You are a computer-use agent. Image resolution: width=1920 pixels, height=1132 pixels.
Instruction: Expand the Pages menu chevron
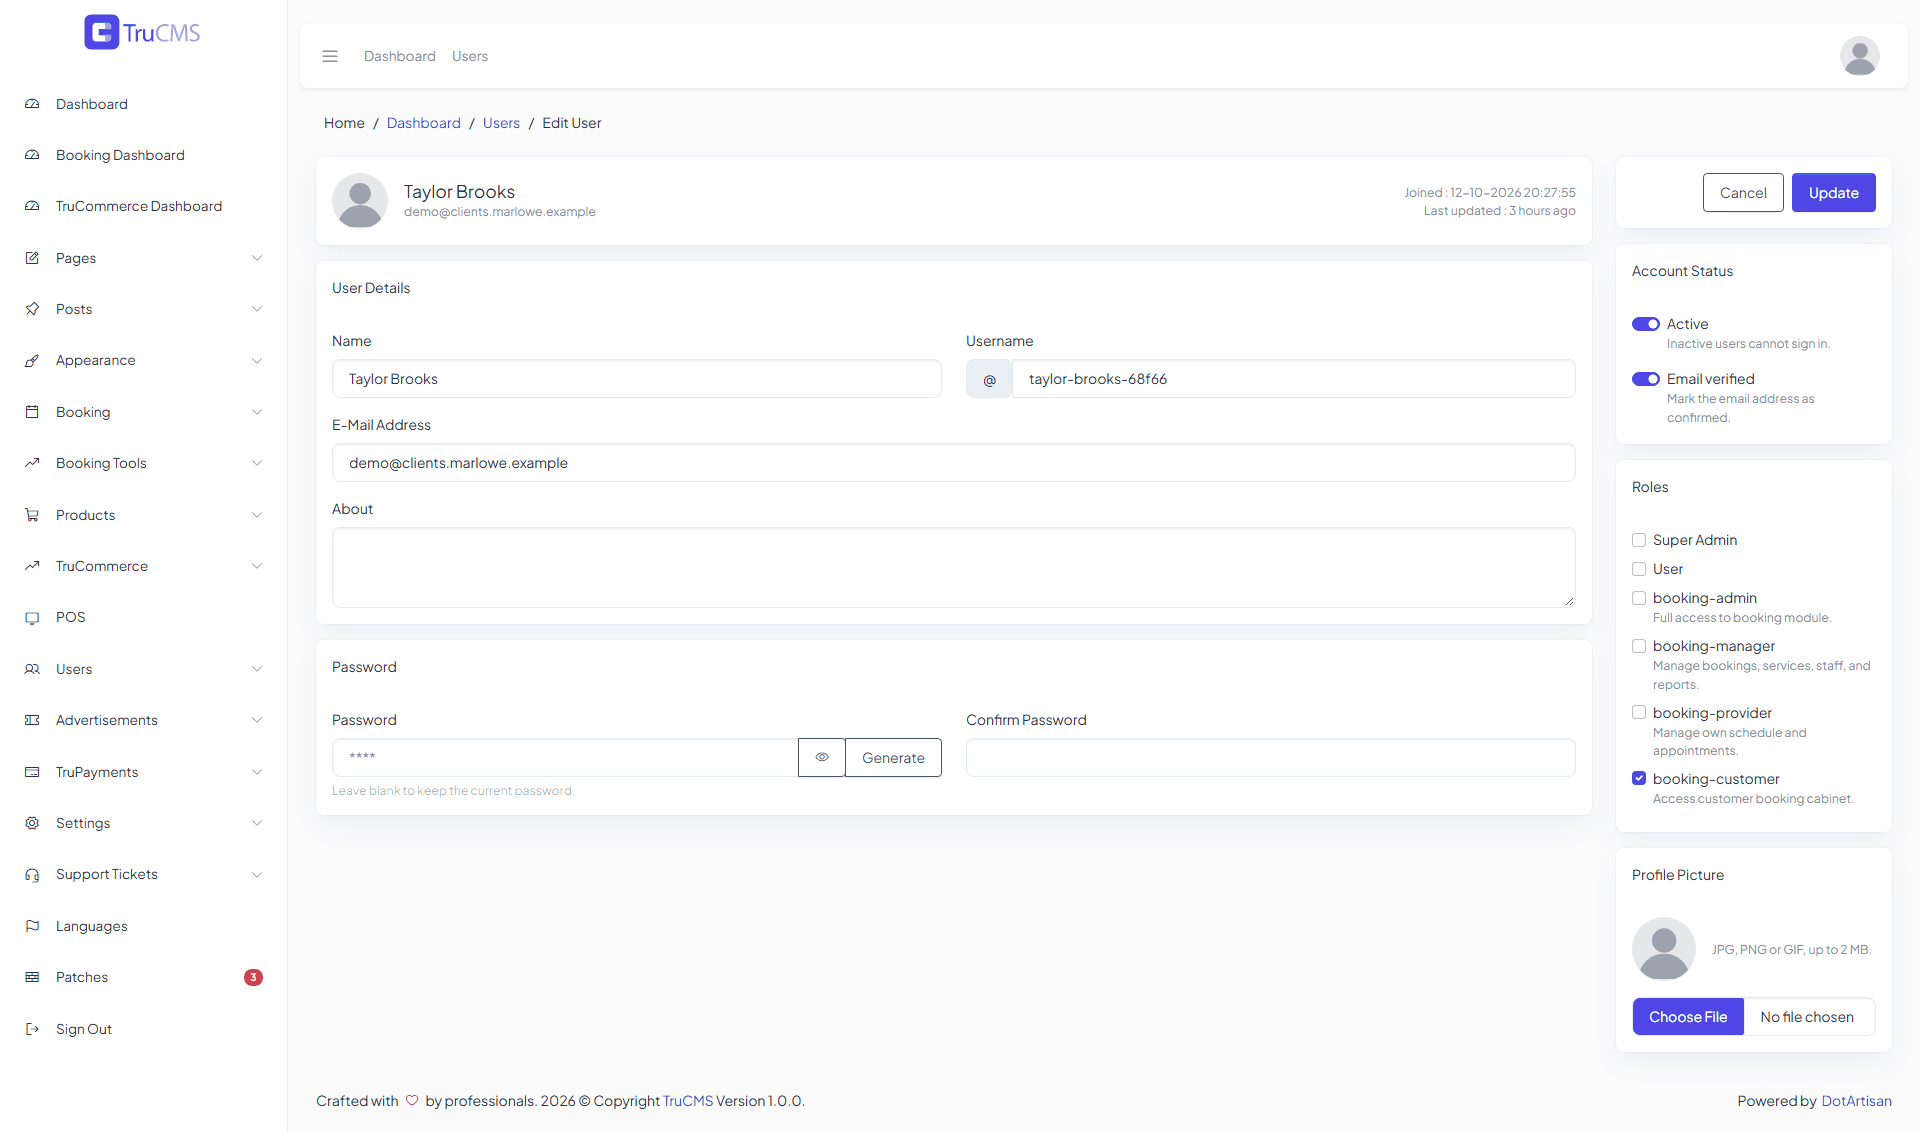[257, 258]
